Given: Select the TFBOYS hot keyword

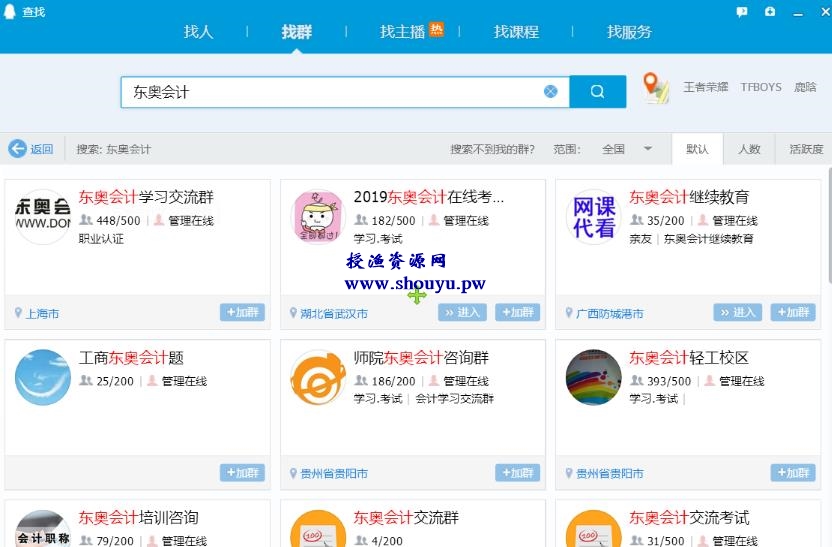Looking at the screenshot, I should [761, 87].
